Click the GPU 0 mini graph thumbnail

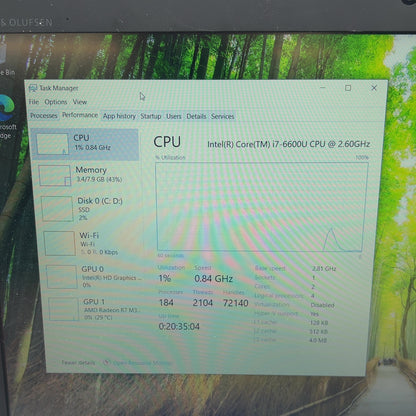(x=62, y=277)
